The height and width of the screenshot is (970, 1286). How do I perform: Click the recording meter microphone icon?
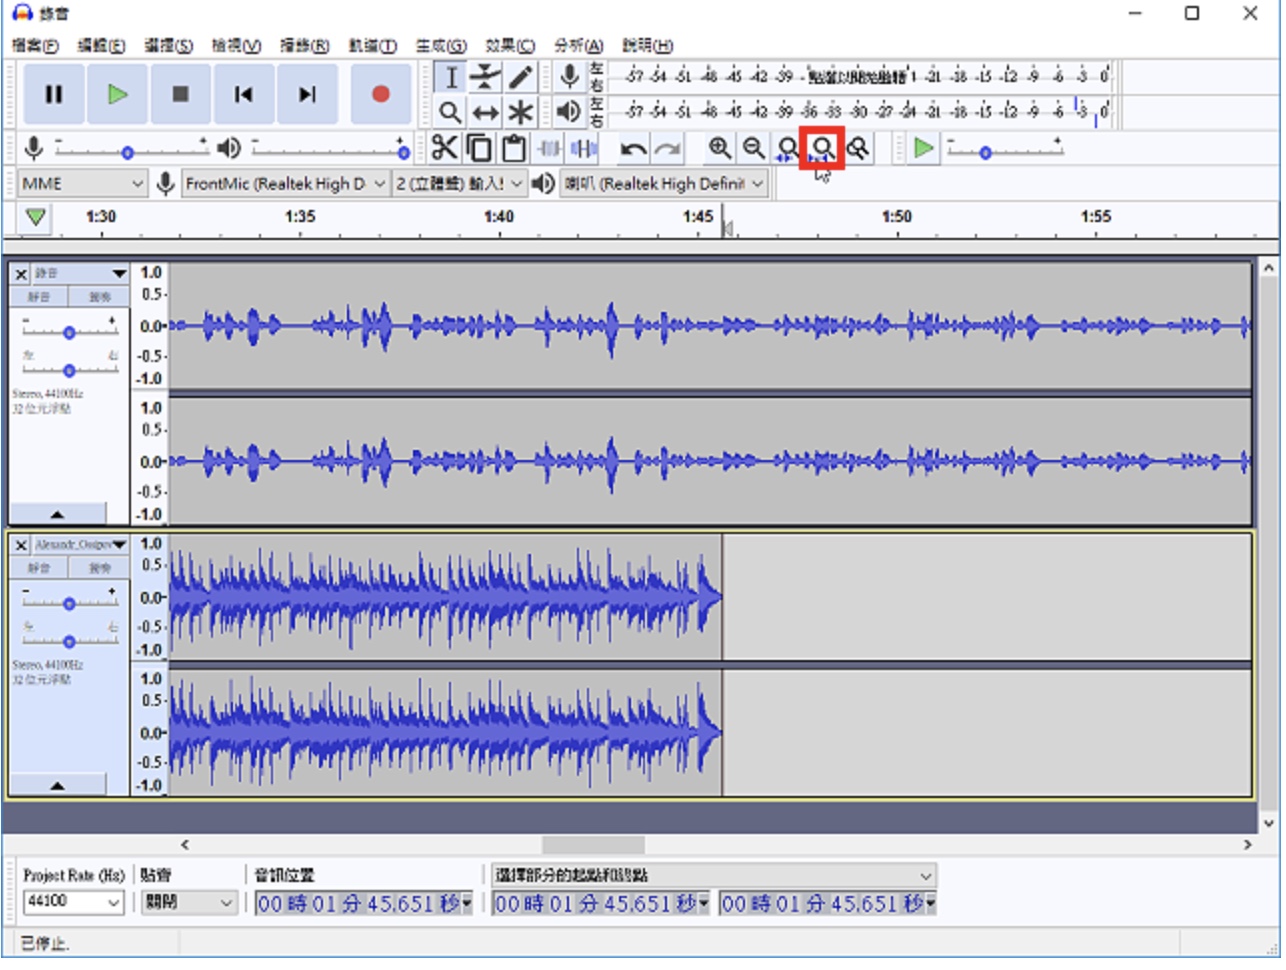569,76
